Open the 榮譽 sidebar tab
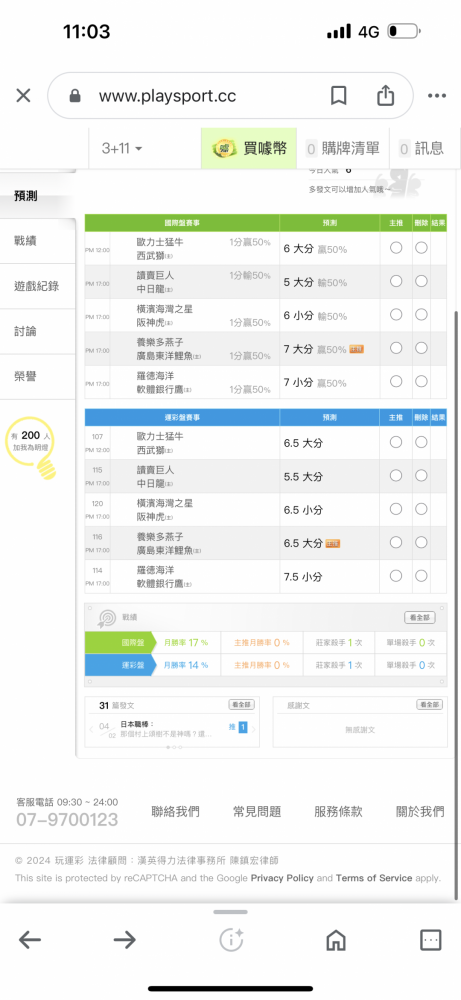The image size is (461, 1000). [37, 376]
